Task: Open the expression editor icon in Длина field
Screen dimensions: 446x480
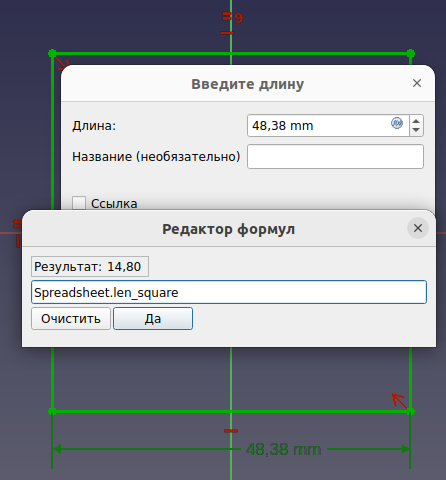Action: click(x=397, y=123)
